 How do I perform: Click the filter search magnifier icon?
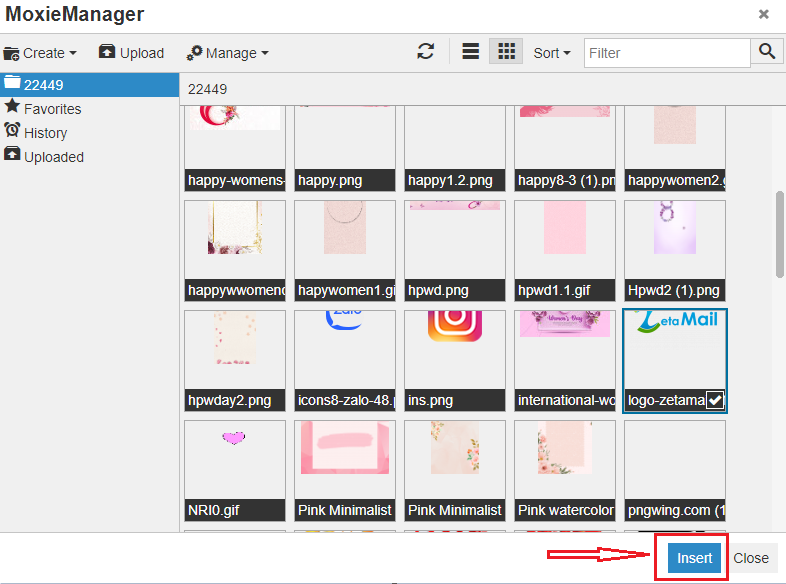tap(767, 51)
